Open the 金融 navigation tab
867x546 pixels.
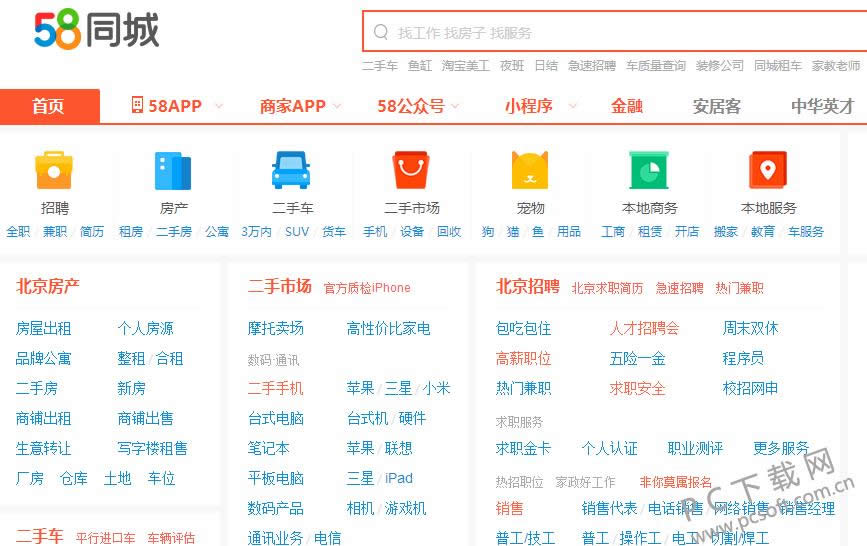[x=627, y=106]
